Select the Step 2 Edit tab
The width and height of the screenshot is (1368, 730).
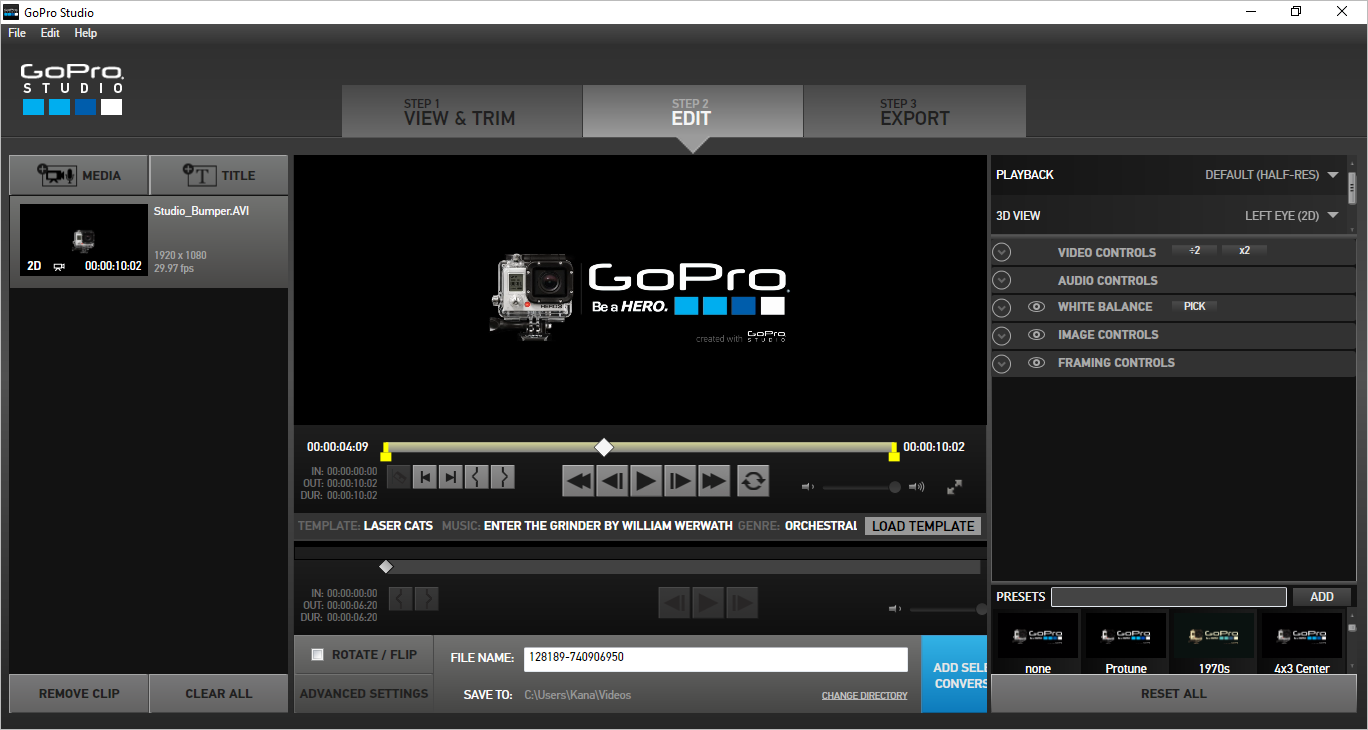pos(692,111)
